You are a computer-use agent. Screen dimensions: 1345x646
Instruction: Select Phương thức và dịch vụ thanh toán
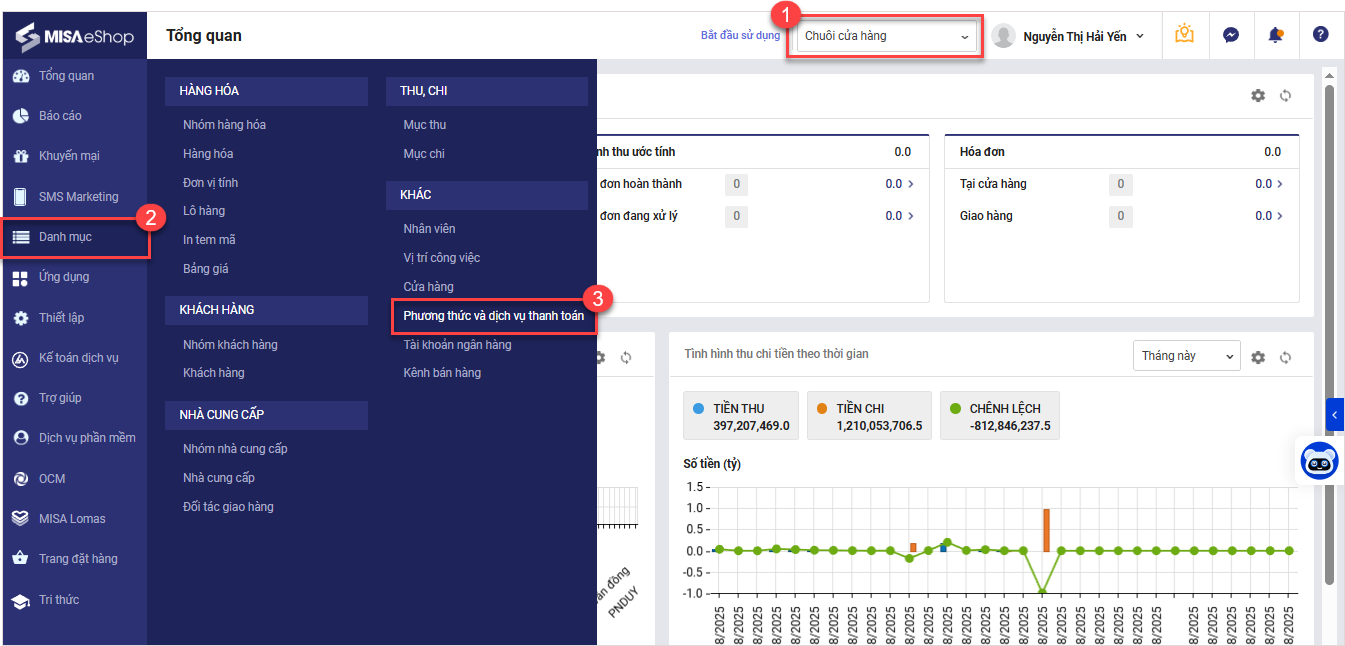[493, 316]
